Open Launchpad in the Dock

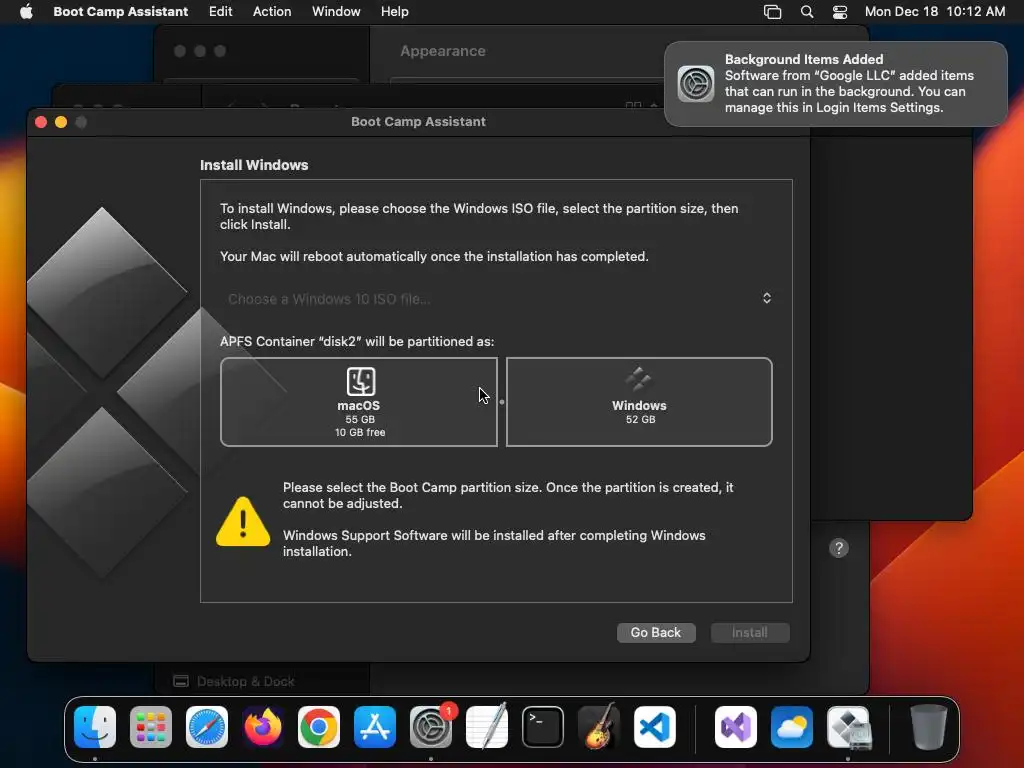[x=151, y=727]
